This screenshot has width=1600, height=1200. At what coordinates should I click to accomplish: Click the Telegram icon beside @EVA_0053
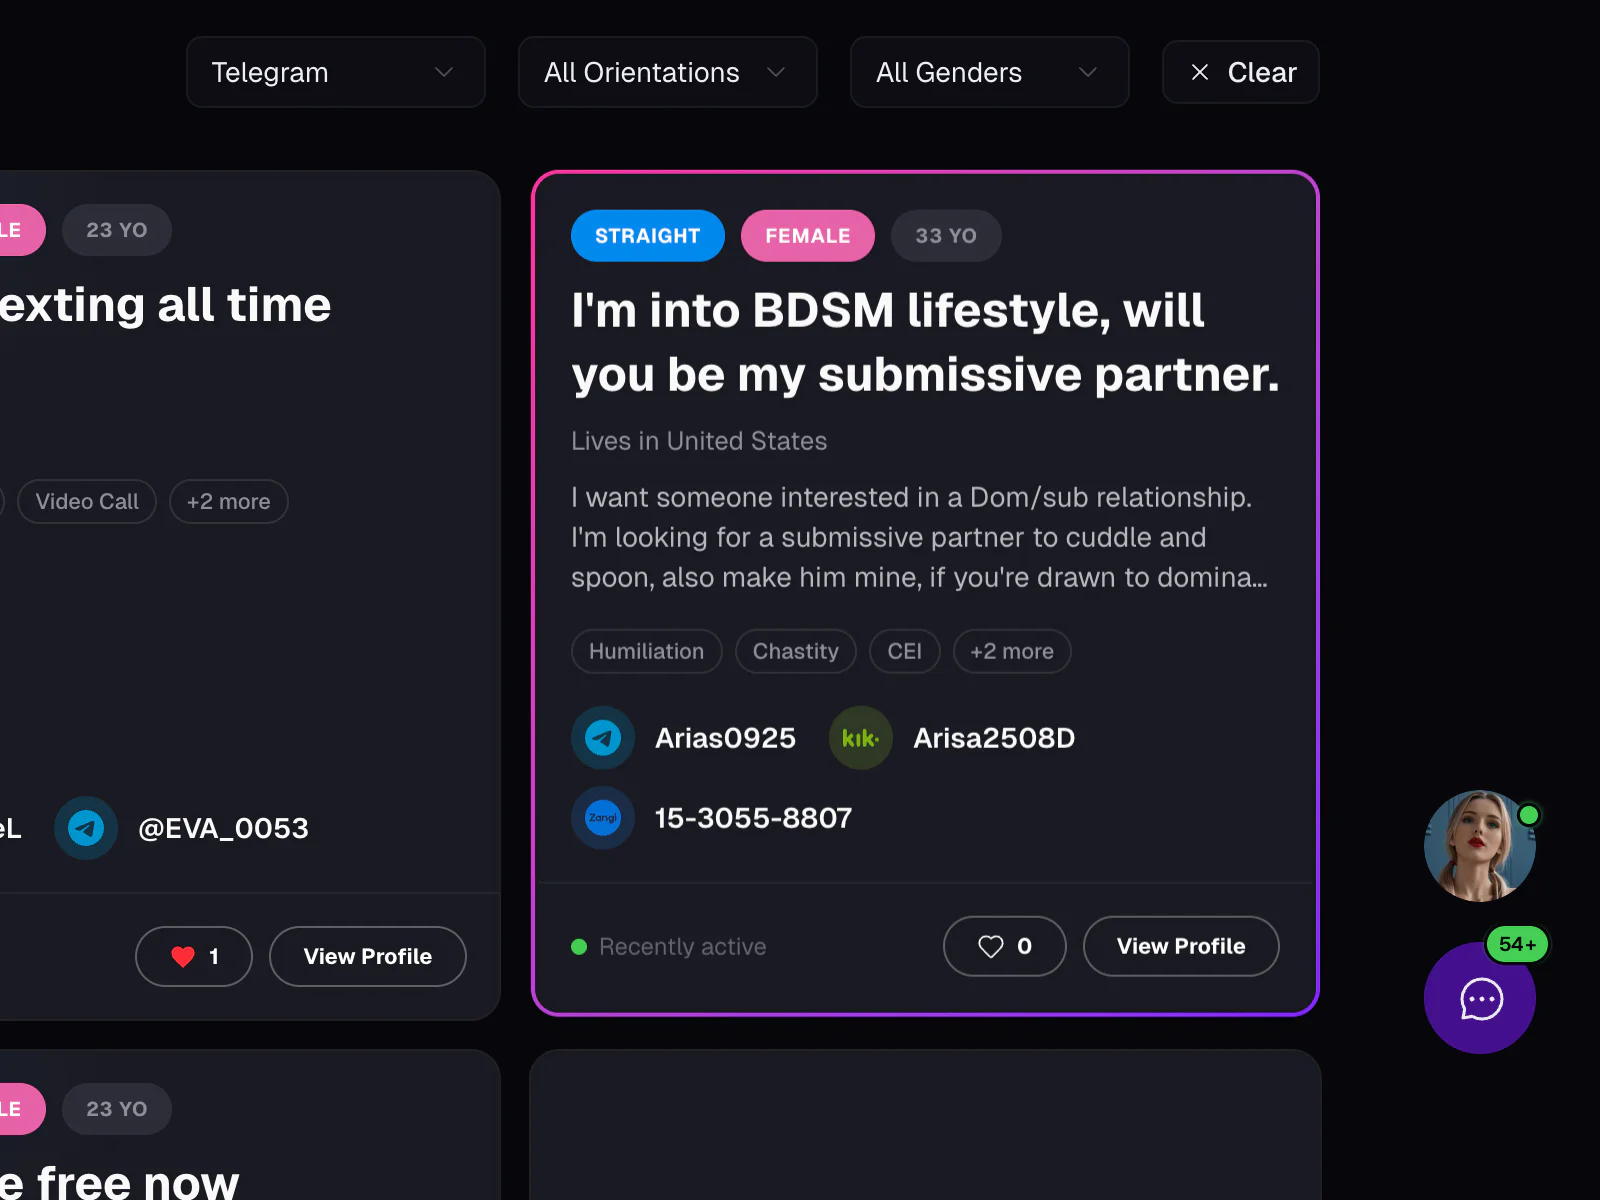click(86, 828)
